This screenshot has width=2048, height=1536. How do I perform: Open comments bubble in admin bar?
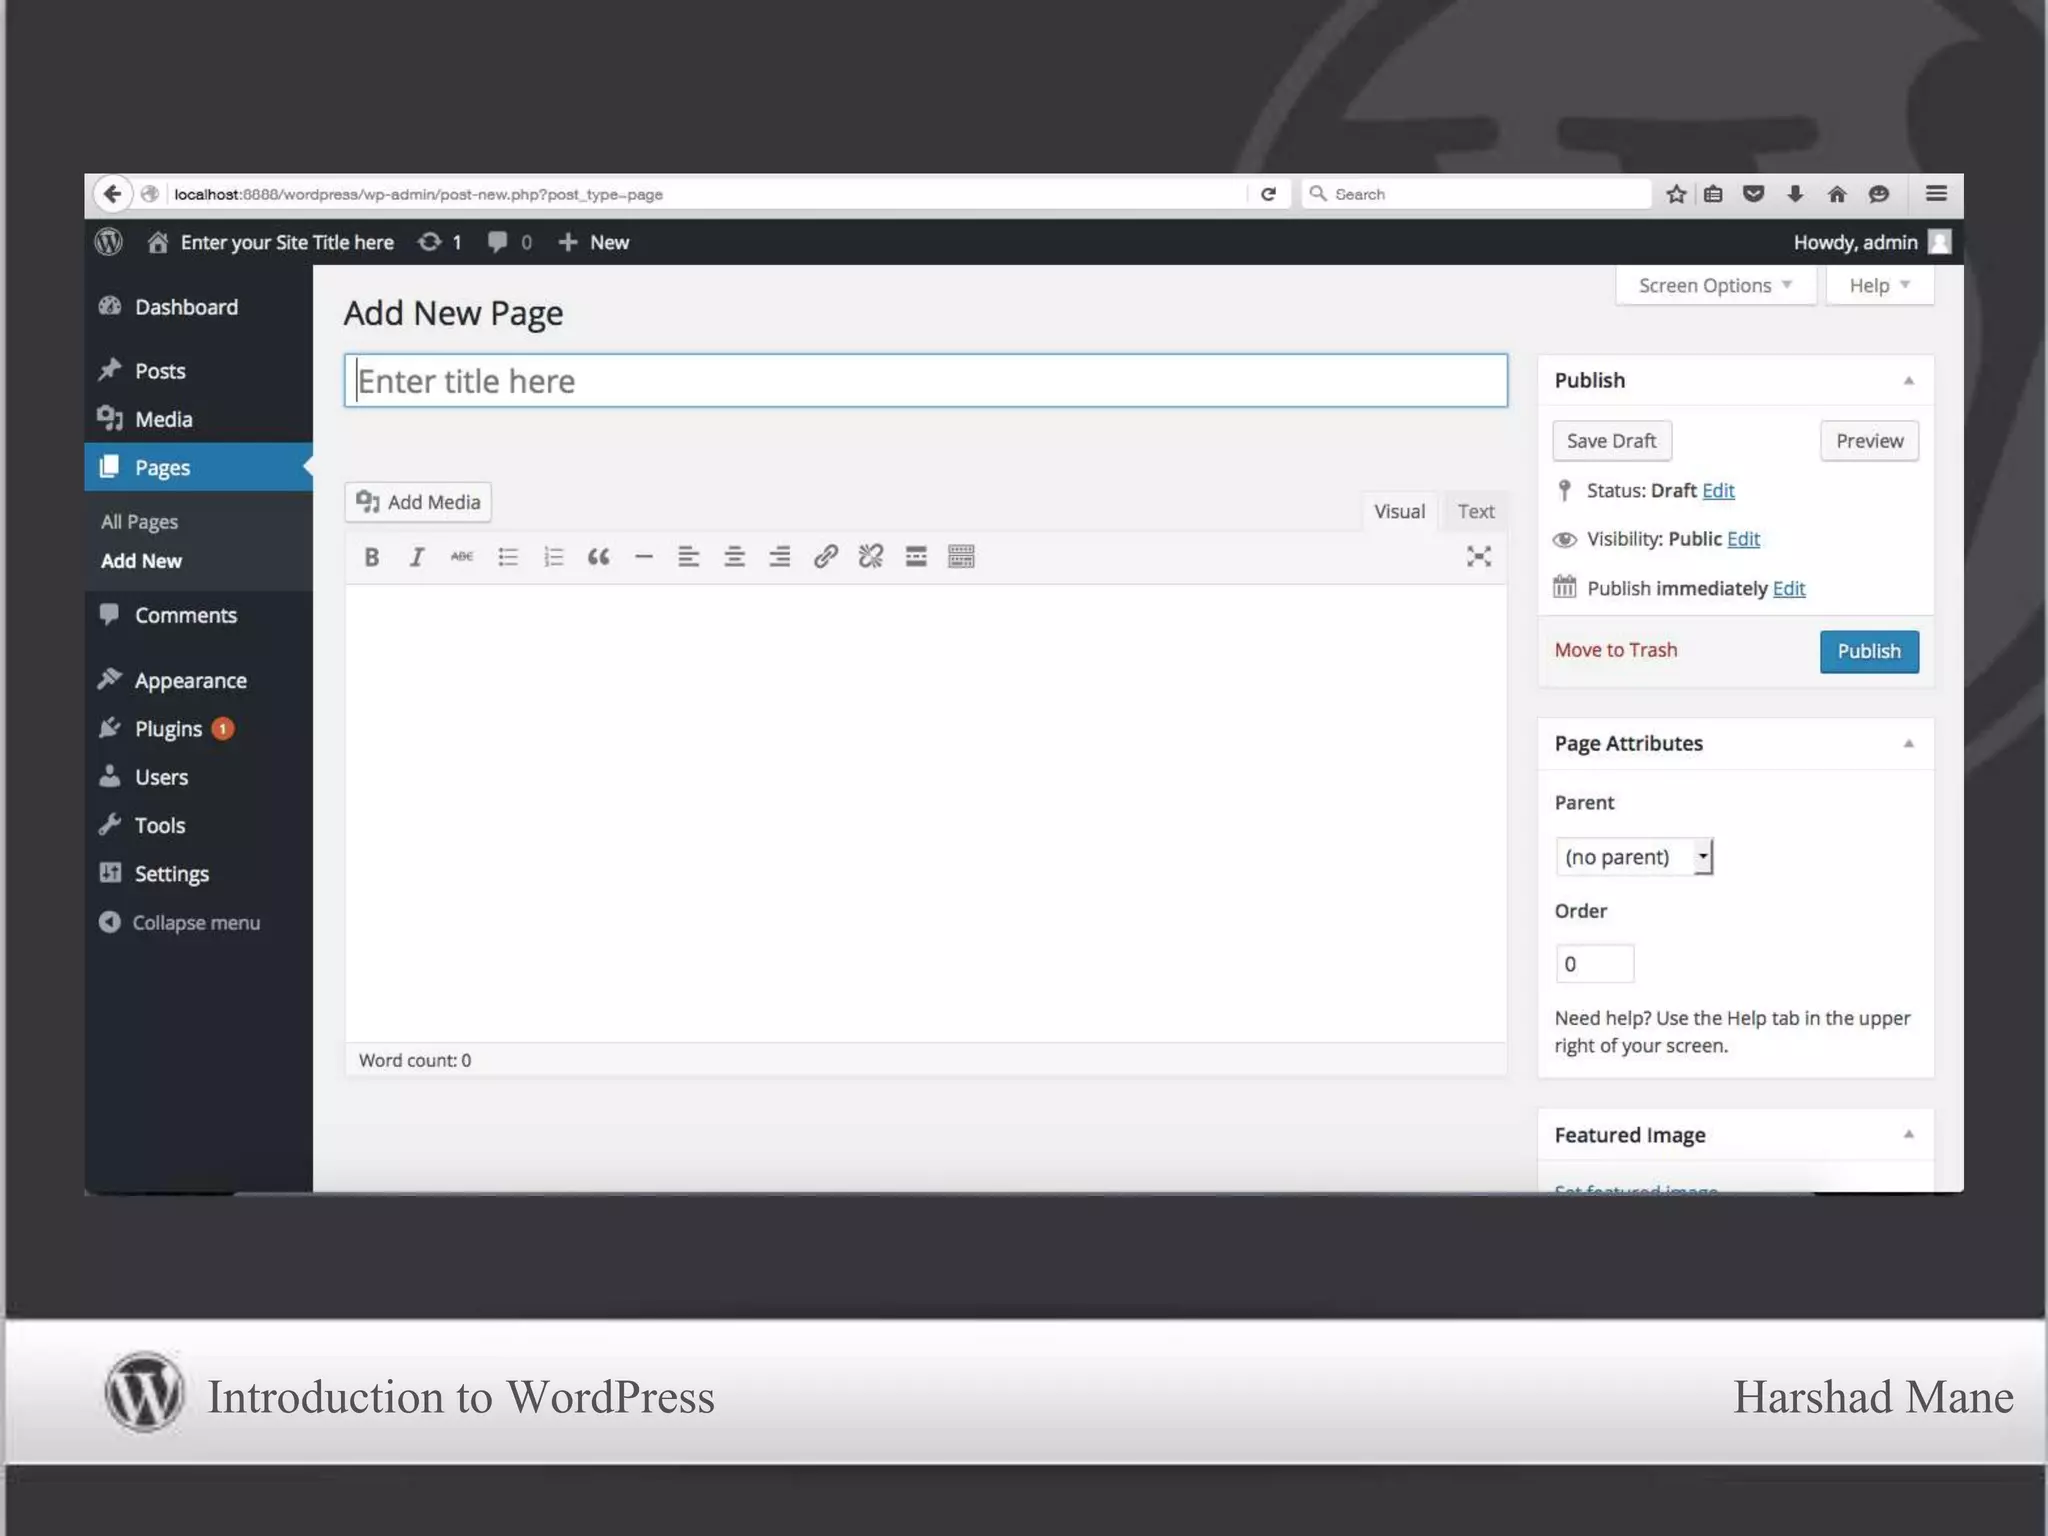[509, 242]
